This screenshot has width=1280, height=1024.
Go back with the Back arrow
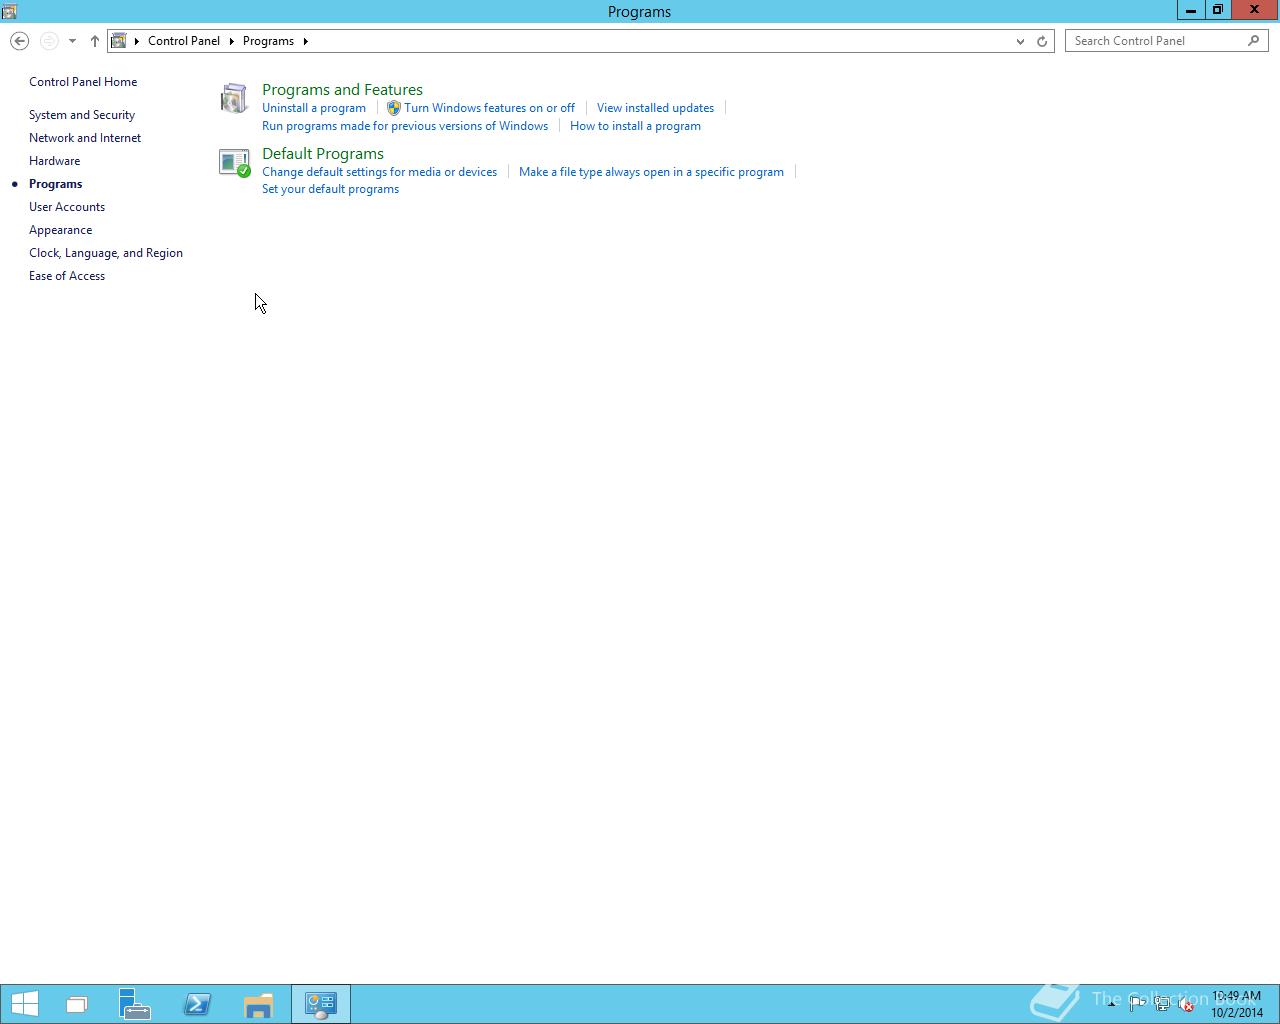tap(19, 41)
